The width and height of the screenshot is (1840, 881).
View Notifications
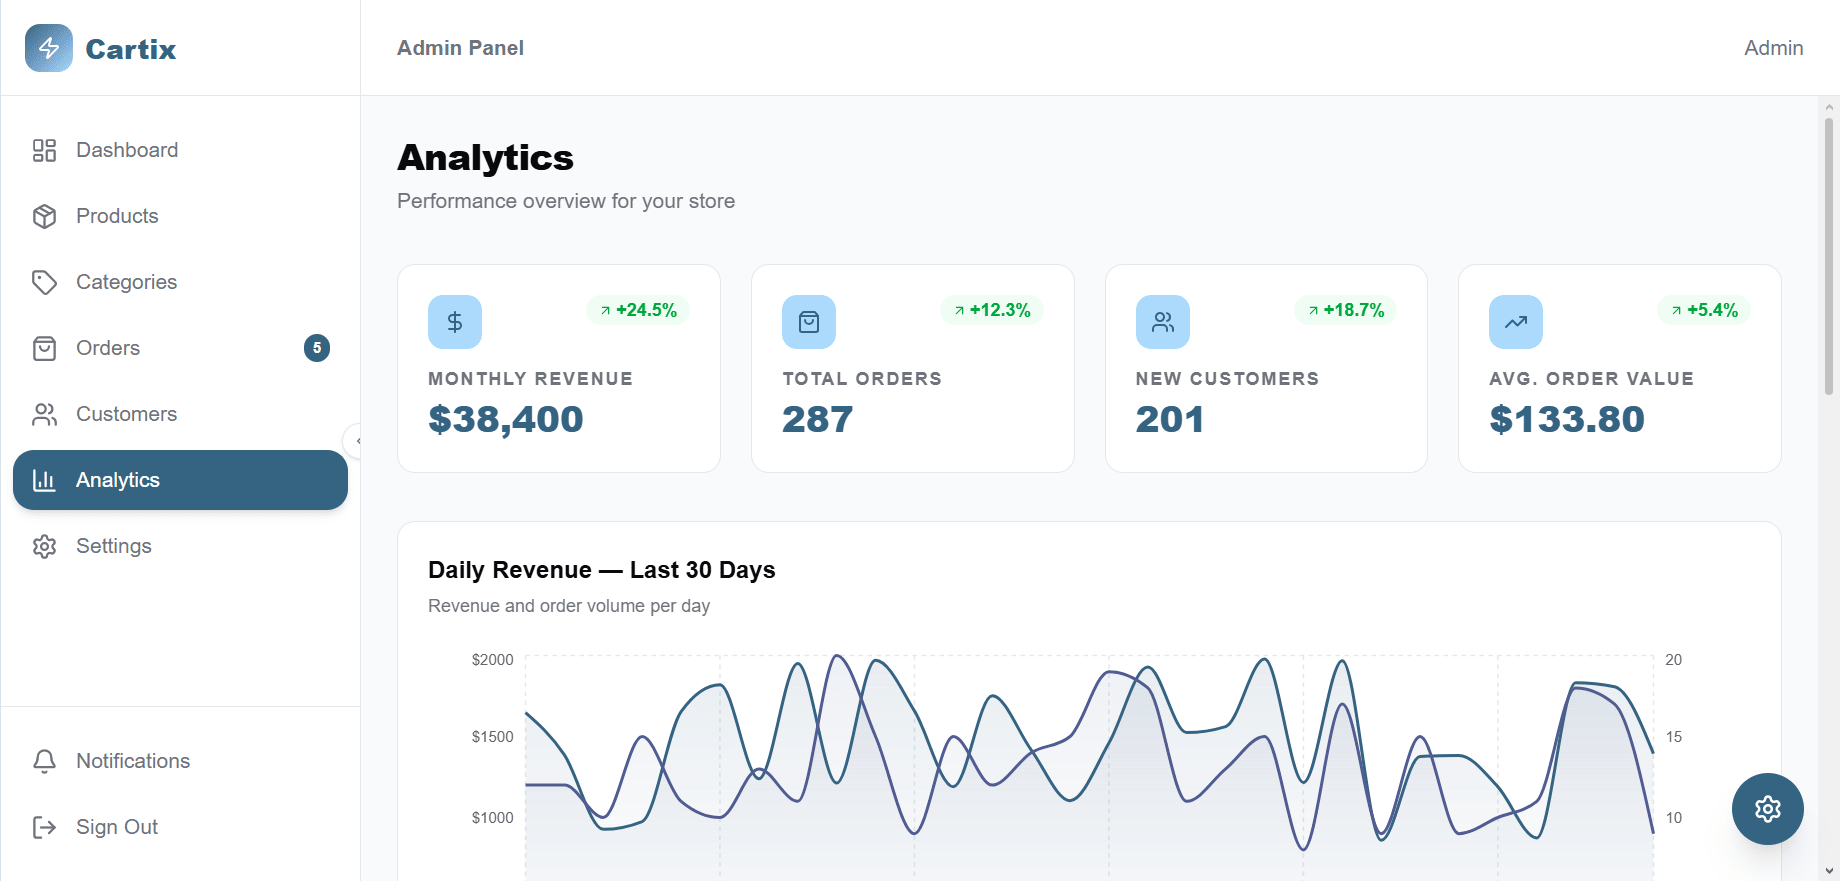[180, 761]
